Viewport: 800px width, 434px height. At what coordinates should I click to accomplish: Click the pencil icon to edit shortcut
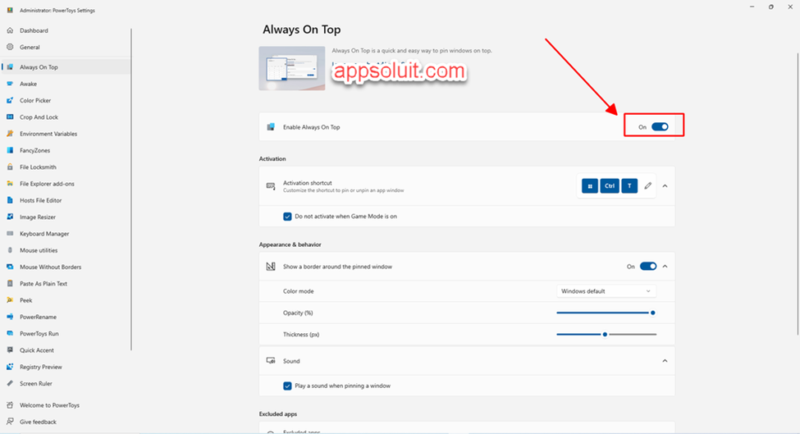point(648,186)
